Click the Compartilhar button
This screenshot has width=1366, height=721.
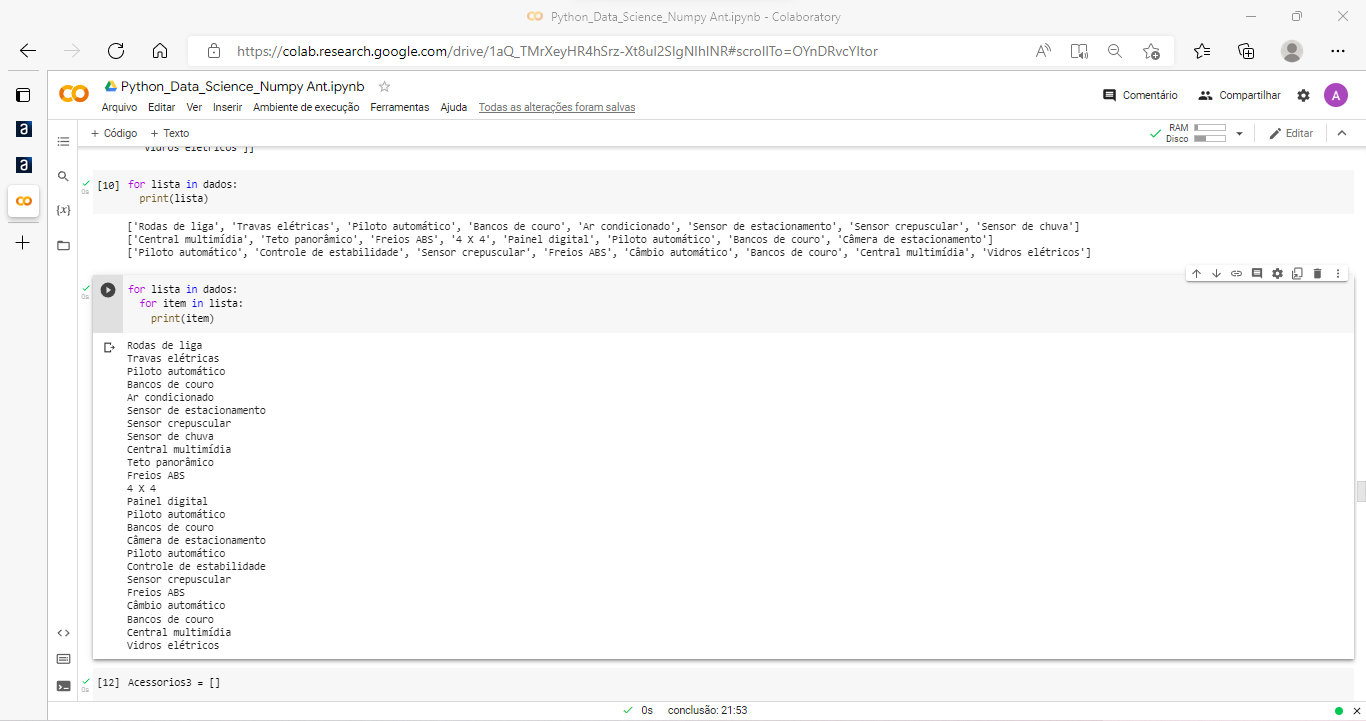point(1239,95)
